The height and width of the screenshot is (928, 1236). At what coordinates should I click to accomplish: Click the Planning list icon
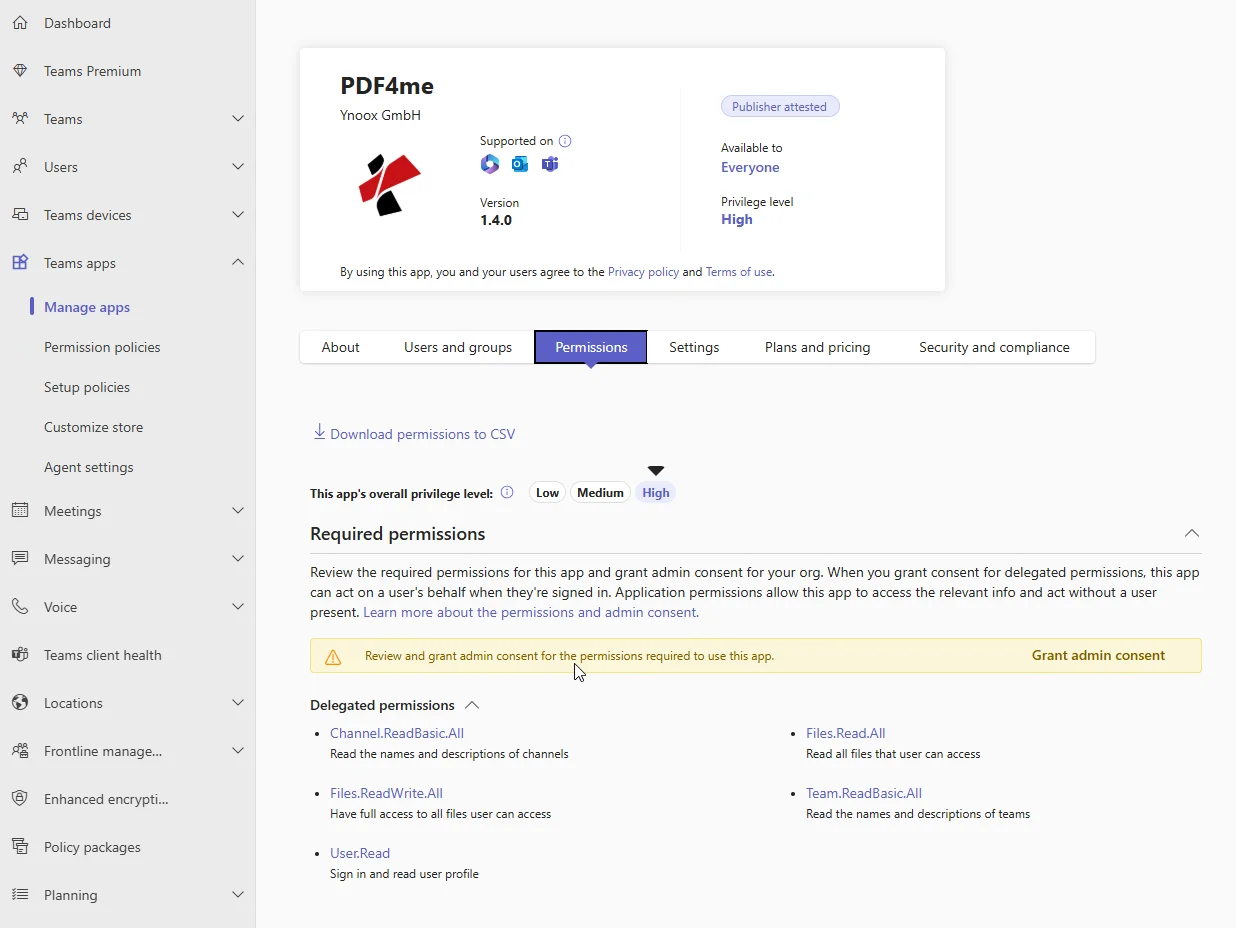click(20, 895)
